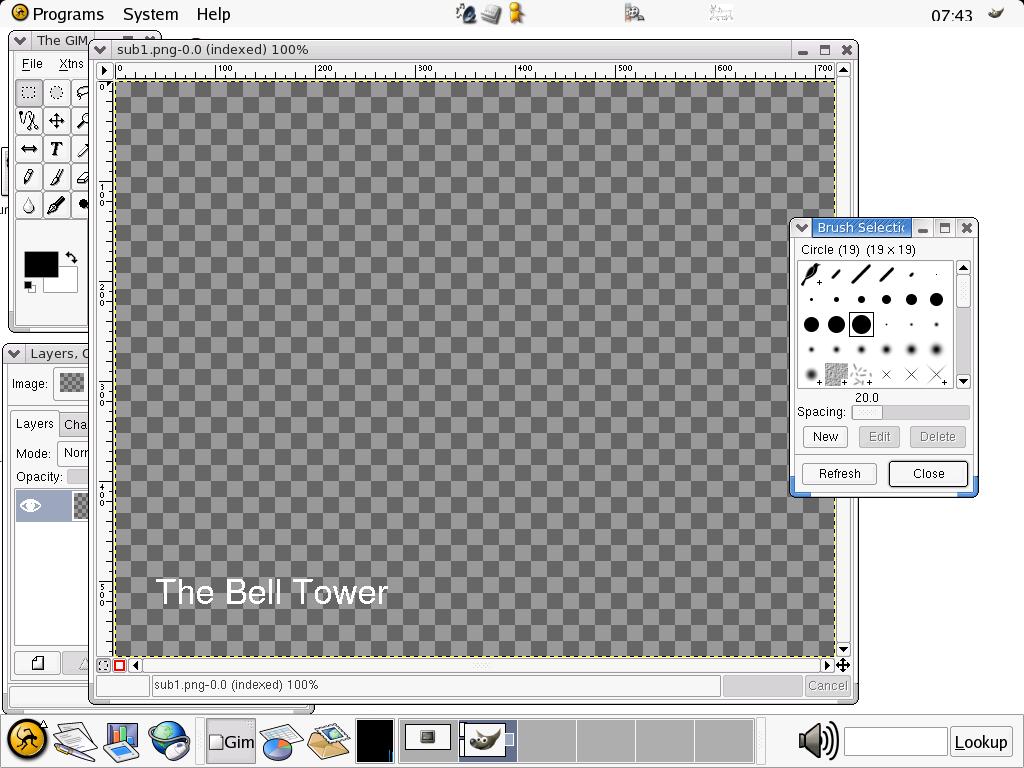Choose the Bezier Paths tool
The image size is (1024, 768).
click(x=29, y=121)
